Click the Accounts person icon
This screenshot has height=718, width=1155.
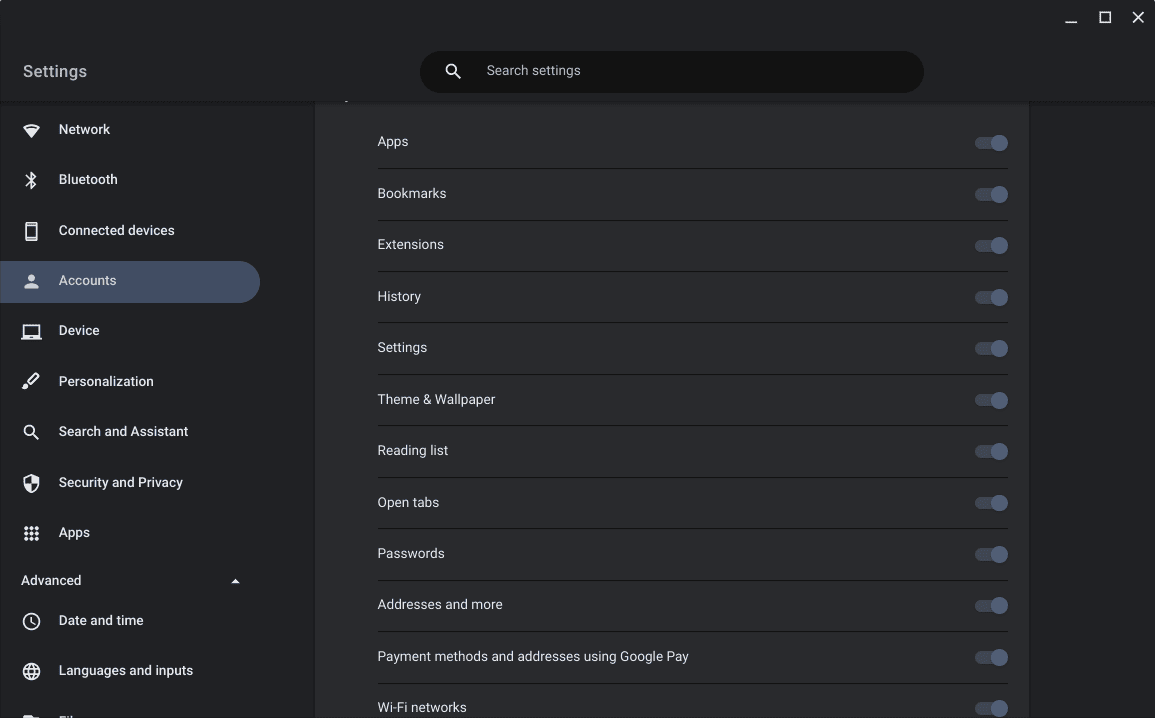coord(31,281)
